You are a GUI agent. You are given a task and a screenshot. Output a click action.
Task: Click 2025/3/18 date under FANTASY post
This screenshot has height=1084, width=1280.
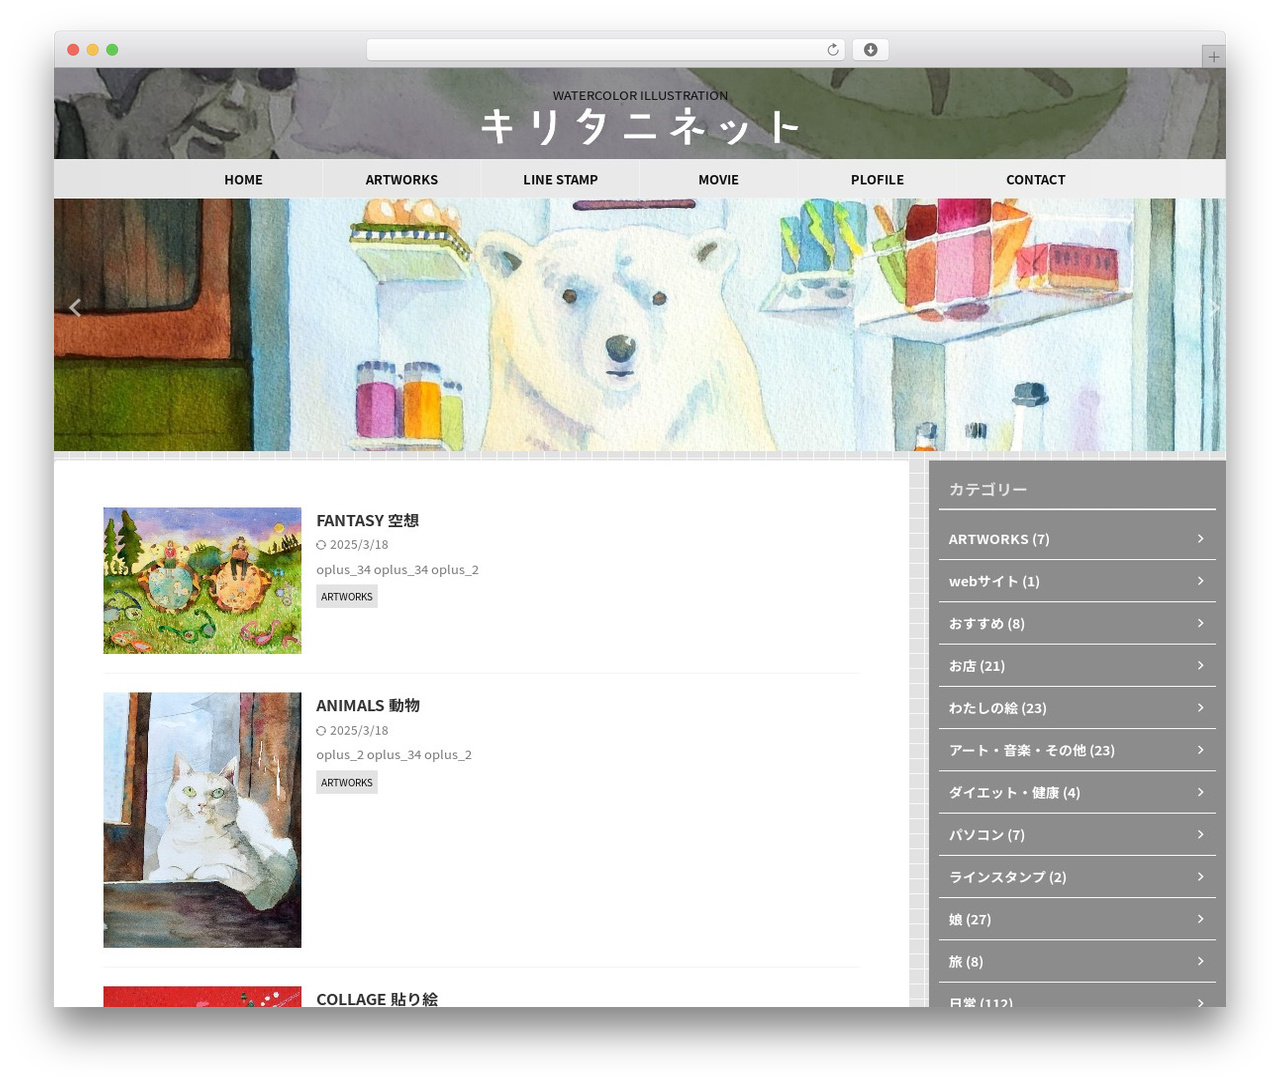(x=359, y=545)
